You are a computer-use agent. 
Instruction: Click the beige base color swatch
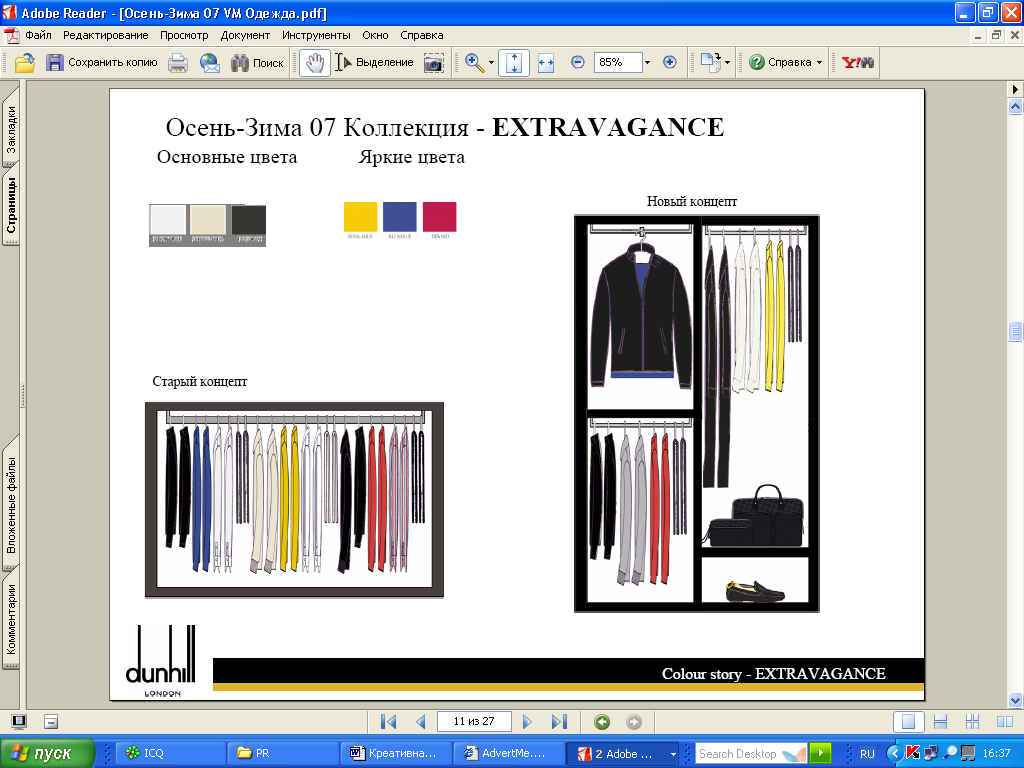pos(208,220)
